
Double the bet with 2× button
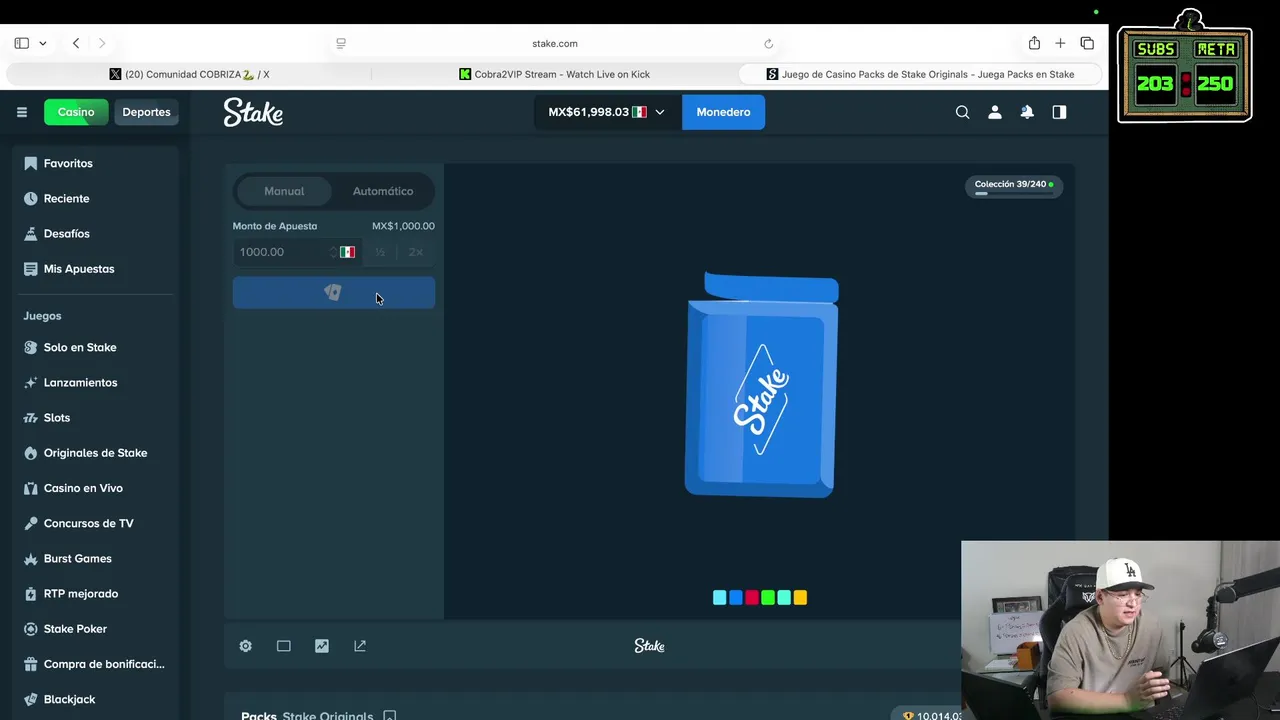click(x=416, y=252)
